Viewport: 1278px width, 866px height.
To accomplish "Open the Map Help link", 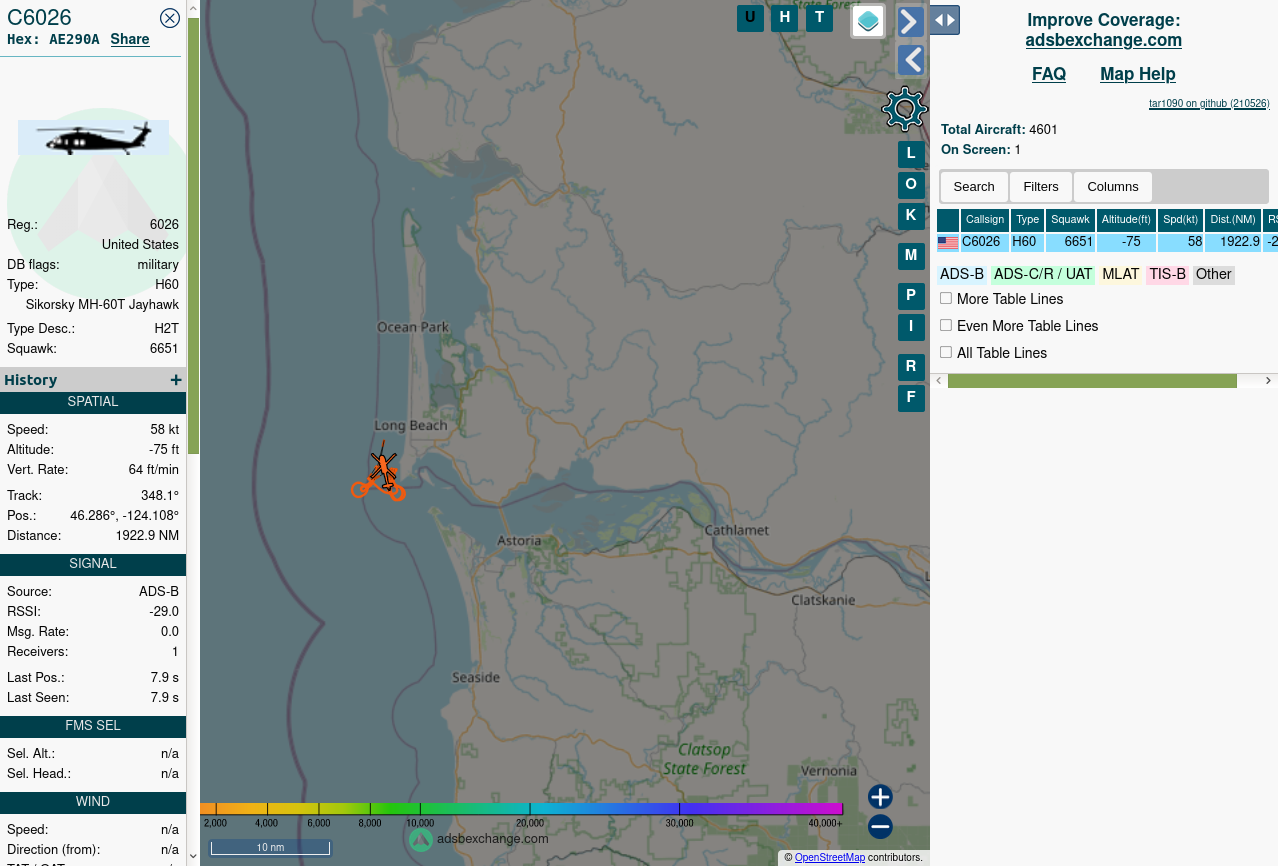I will coord(1138,74).
